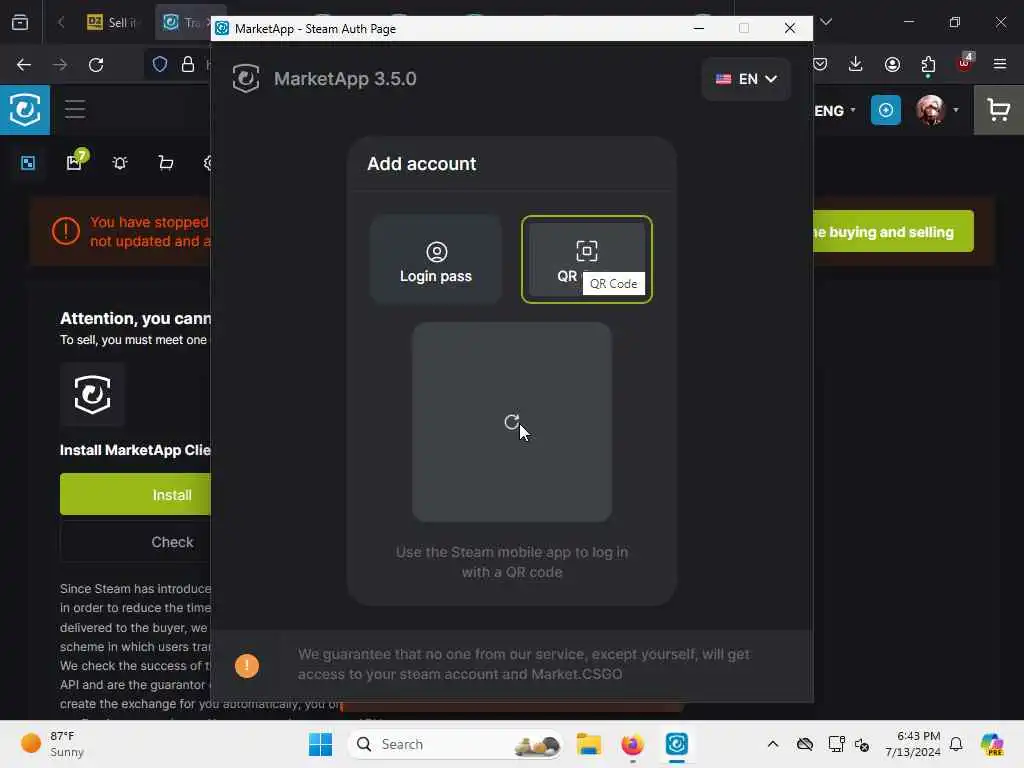
Task: Open the EN language dropdown in MarketApp
Action: click(x=746, y=79)
